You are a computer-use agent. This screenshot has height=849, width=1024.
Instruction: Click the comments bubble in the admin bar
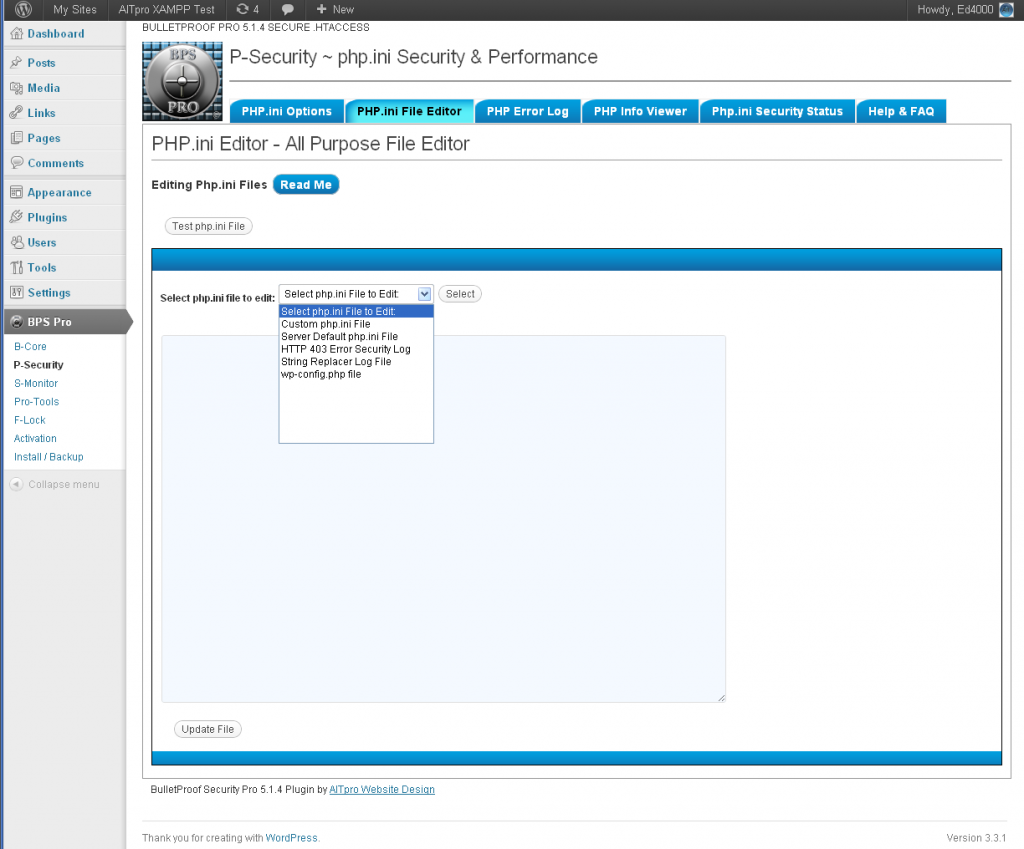[288, 9]
